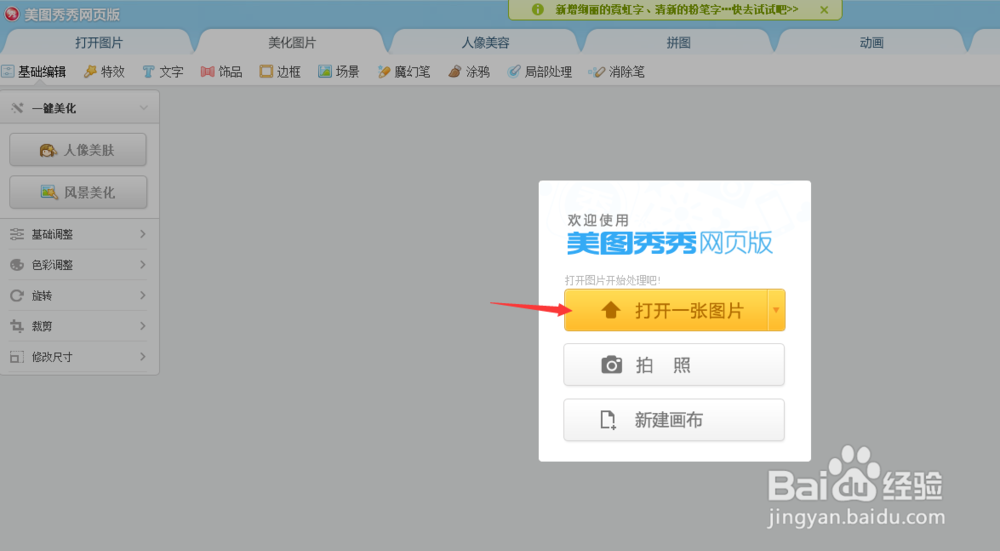Select 基础编辑 in the toolbar
Screen dimensions: 1000x551
(34, 71)
